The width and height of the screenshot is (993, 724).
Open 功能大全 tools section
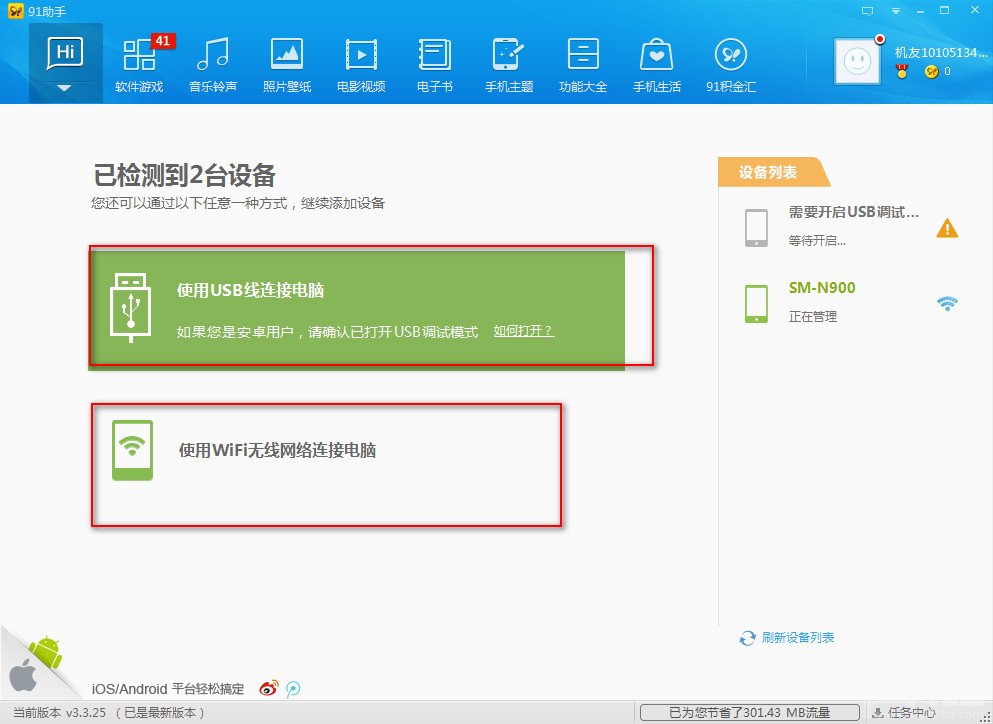pyautogui.click(x=583, y=65)
